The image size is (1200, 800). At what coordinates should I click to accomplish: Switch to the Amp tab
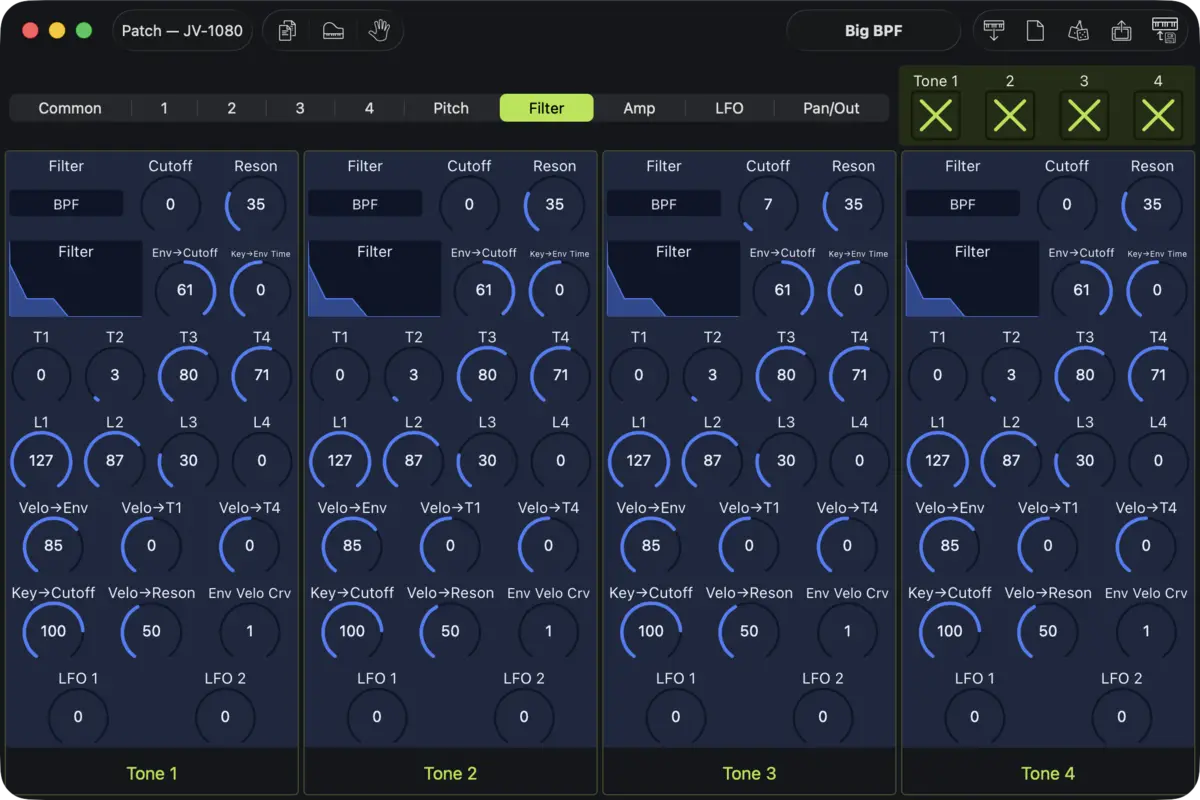coord(639,108)
